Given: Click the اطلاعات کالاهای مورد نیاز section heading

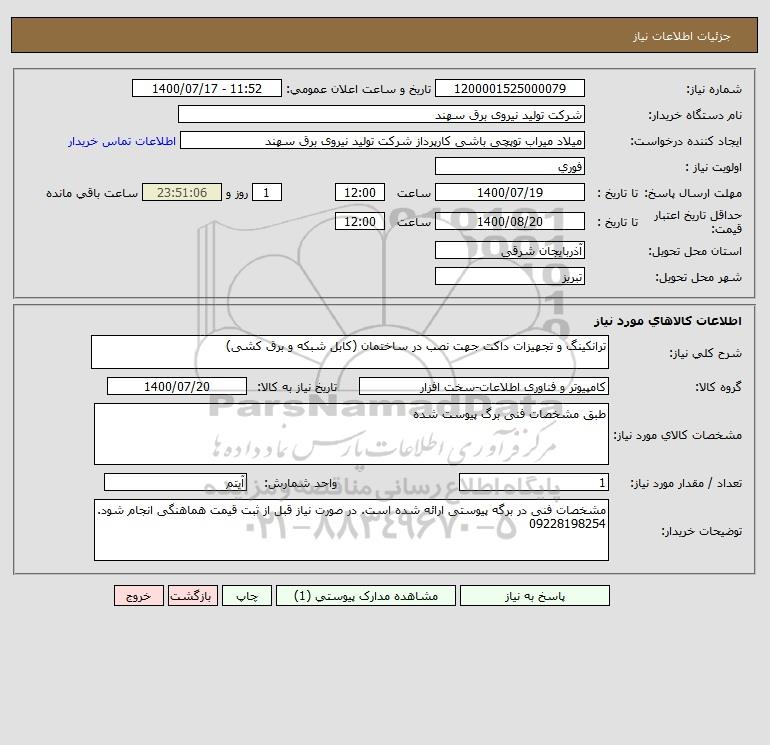Looking at the screenshot, I should click(668, 321).
